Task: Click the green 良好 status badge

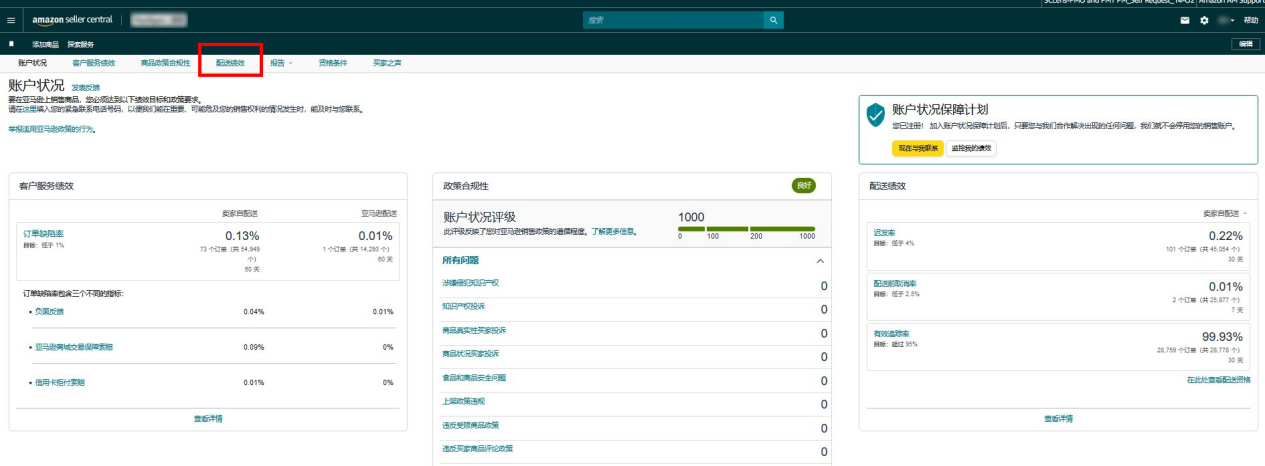Action: click(x=803, y=185)
